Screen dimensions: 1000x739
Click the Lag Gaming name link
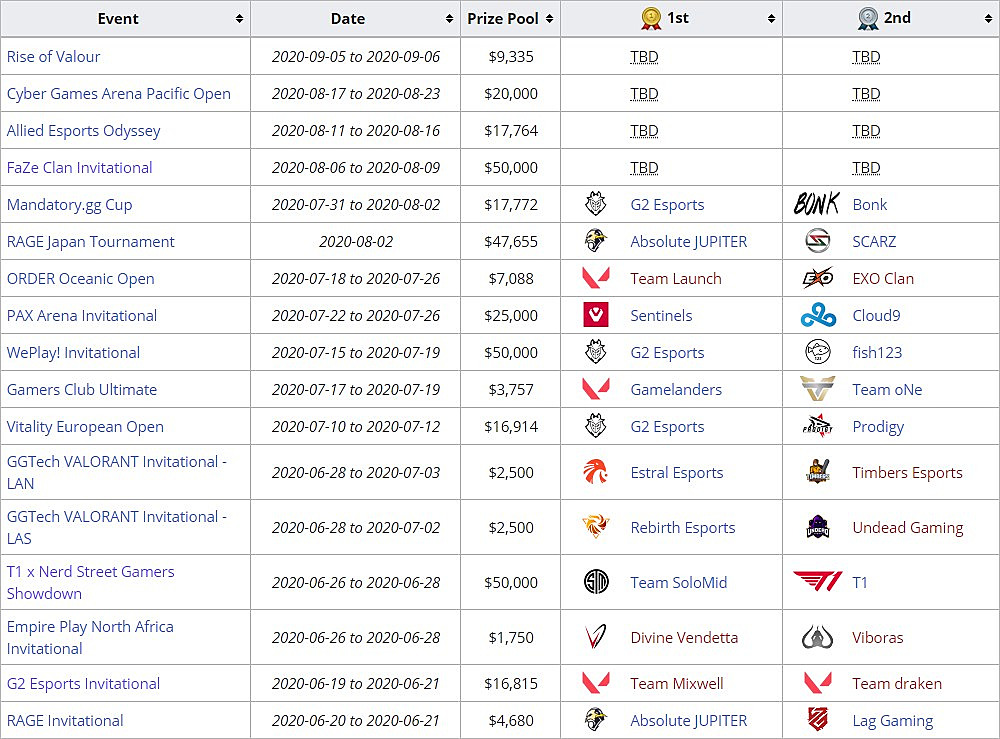[x=893, y=720]
